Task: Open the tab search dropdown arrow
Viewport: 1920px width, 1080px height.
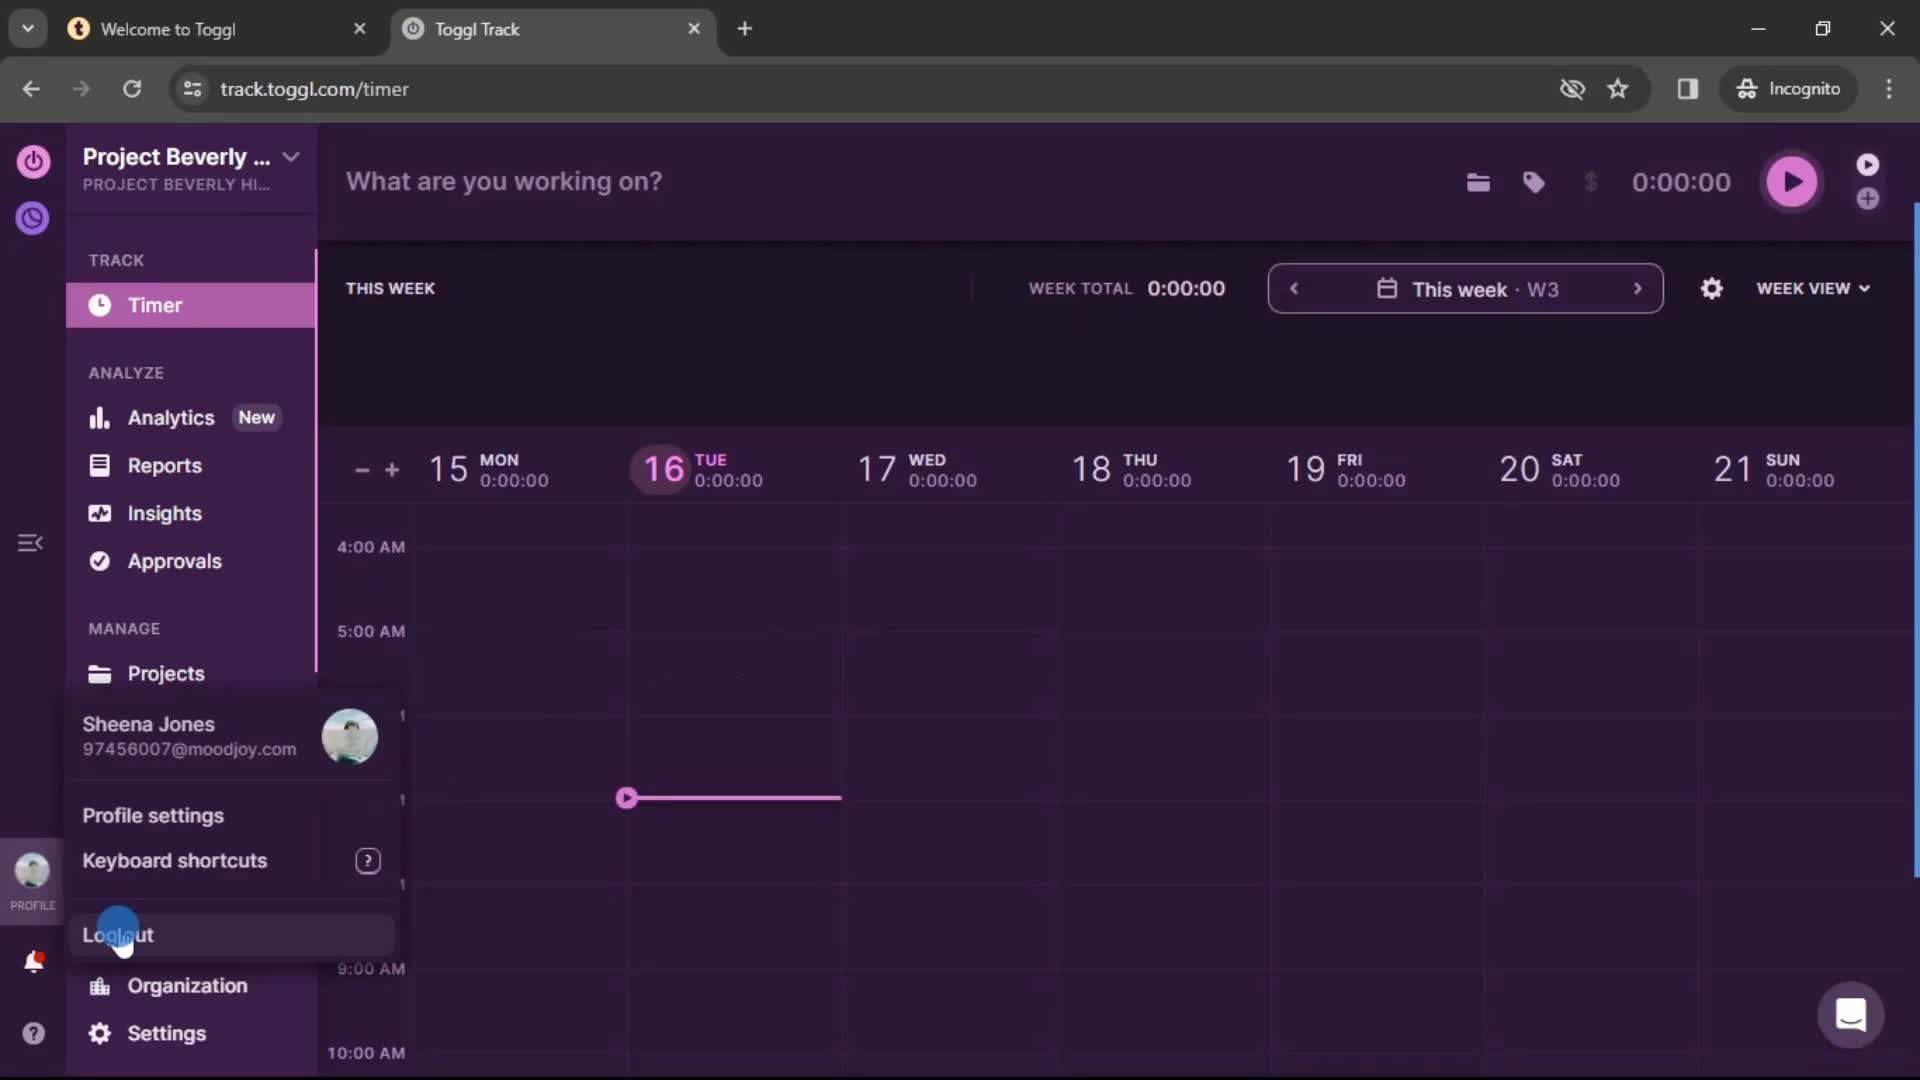Action: coord(28,29)
